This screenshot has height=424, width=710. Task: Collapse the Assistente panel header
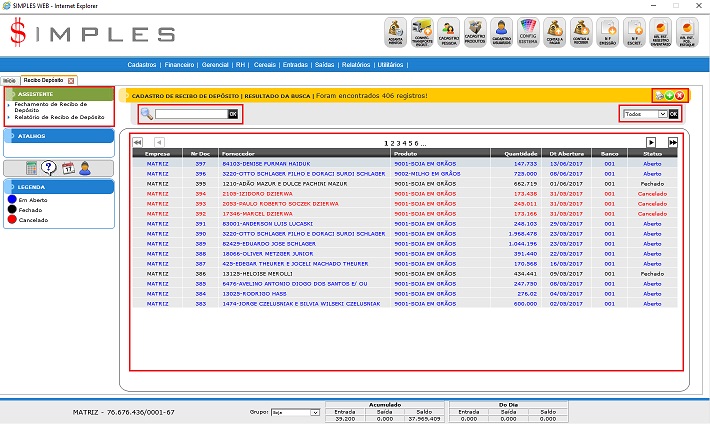click(60, 94)
